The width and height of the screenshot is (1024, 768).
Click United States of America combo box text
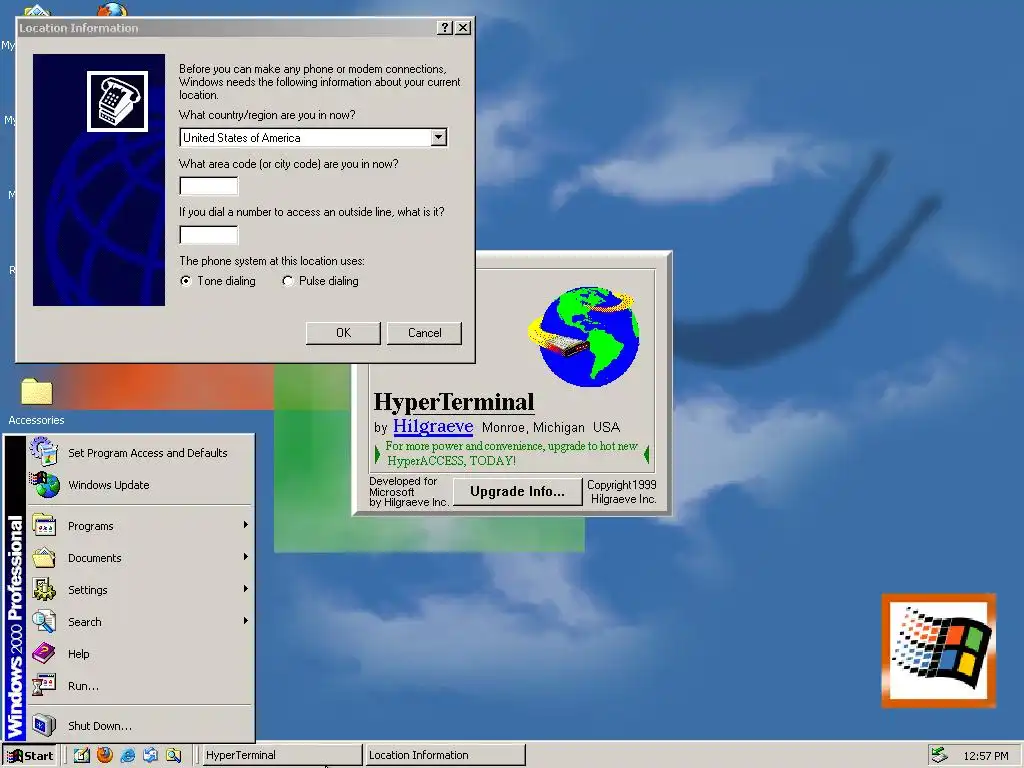coord(242,138)
